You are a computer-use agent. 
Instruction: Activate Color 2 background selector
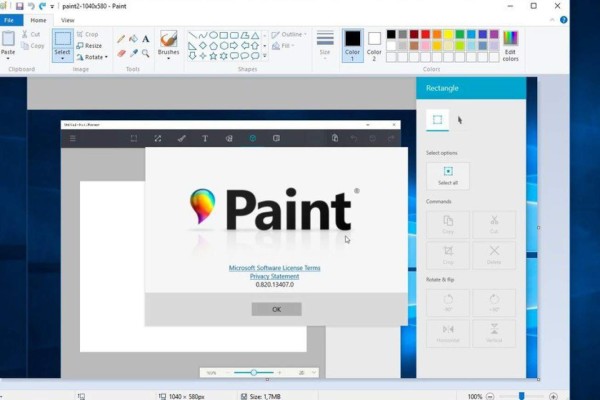374,46
